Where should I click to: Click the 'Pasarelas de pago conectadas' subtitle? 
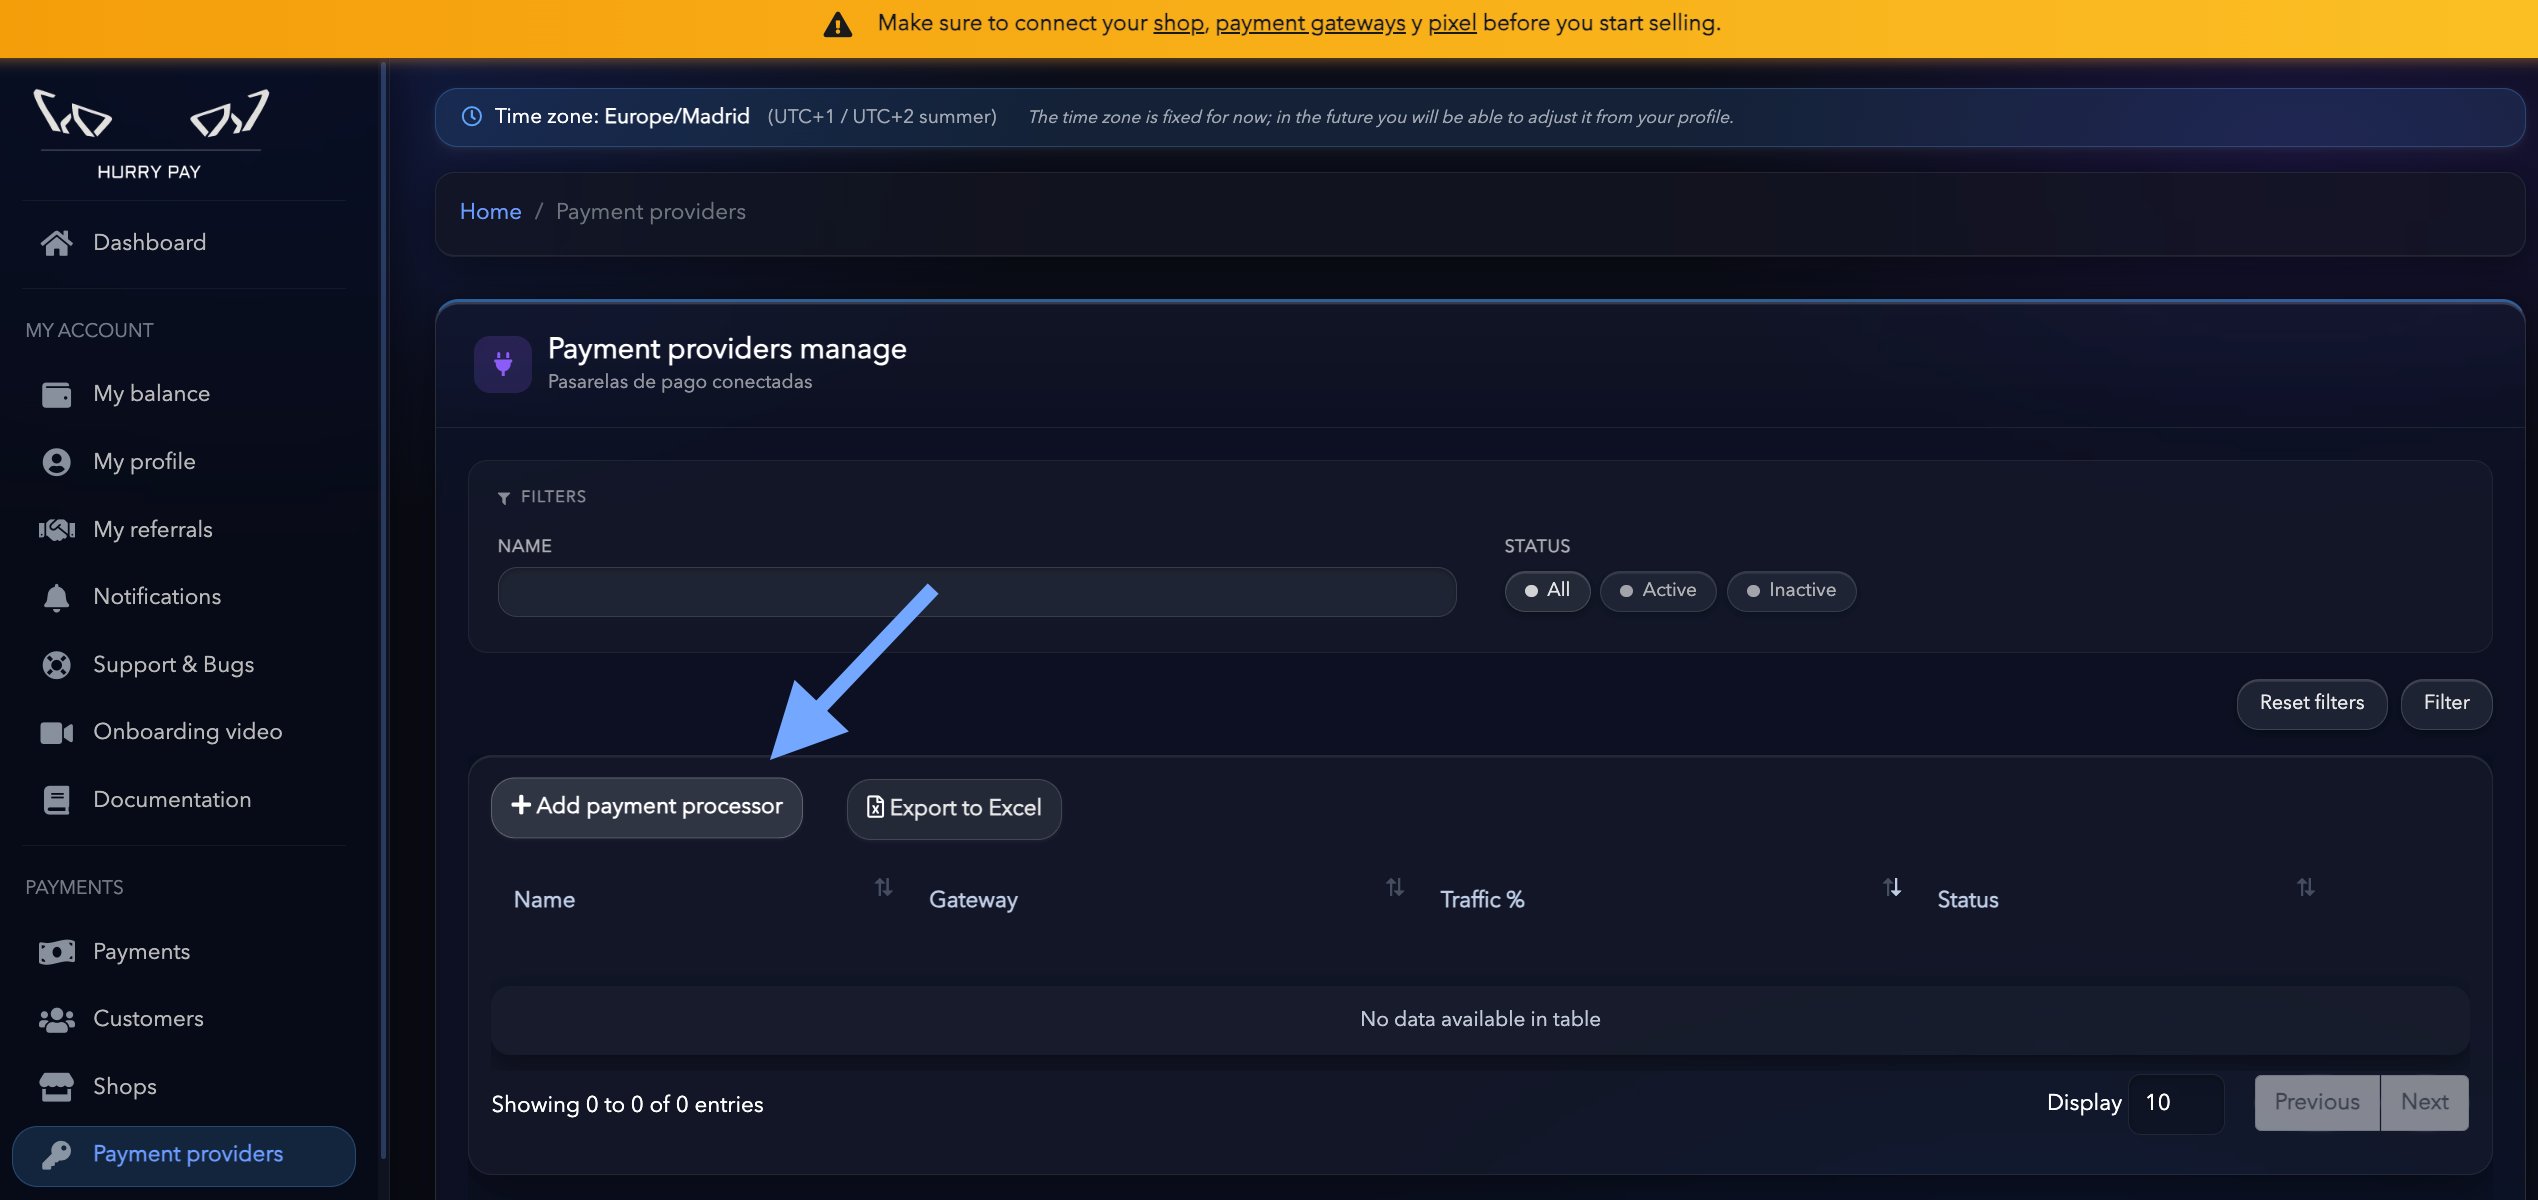680,382
